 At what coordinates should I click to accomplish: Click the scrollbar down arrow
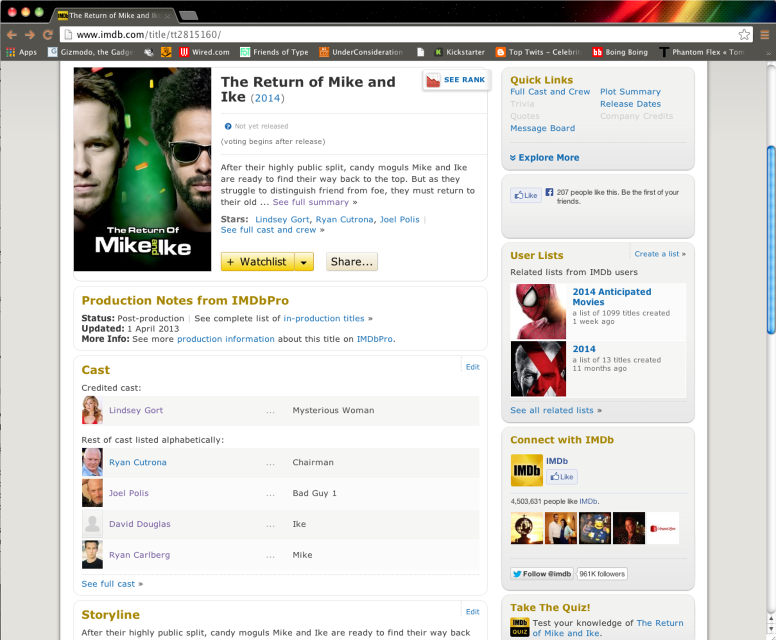click(x=771, y=629)
